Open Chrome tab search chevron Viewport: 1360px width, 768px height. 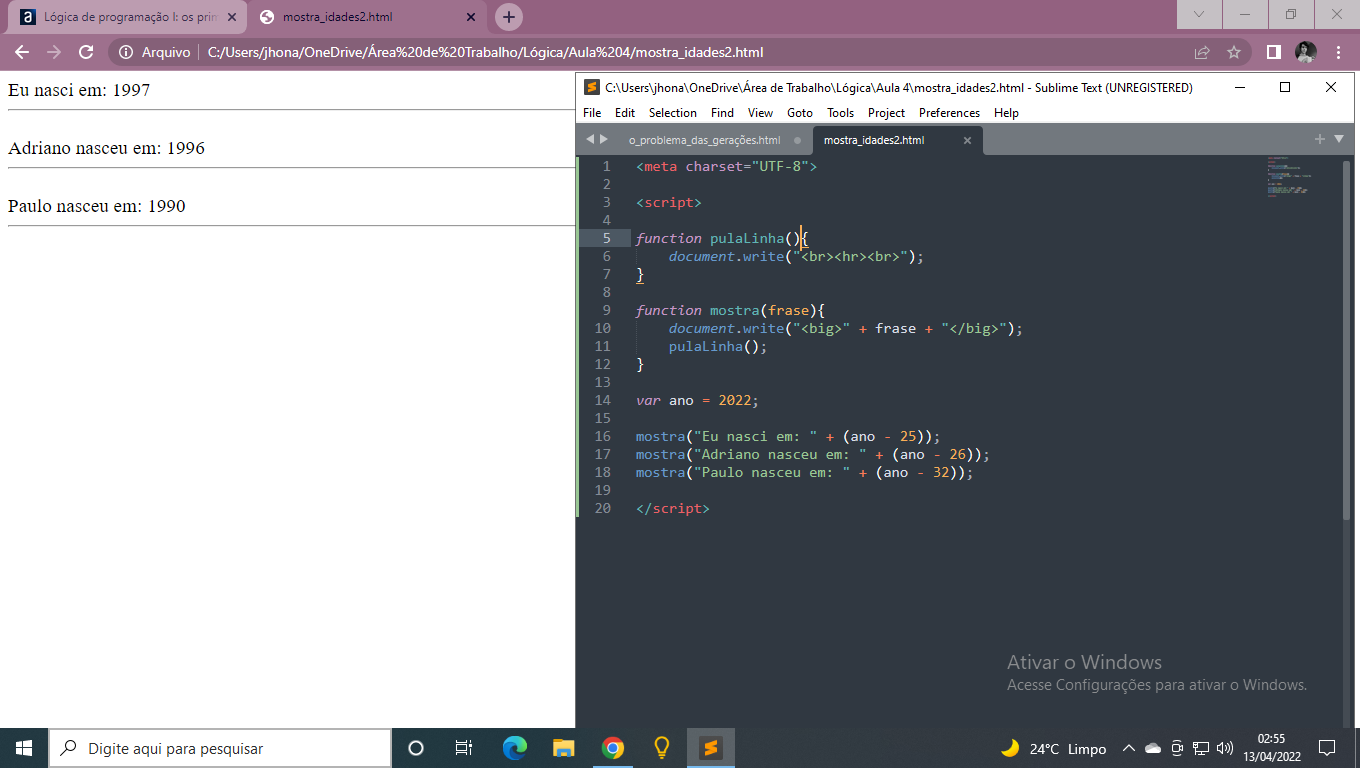click(x=1199, y=14)
